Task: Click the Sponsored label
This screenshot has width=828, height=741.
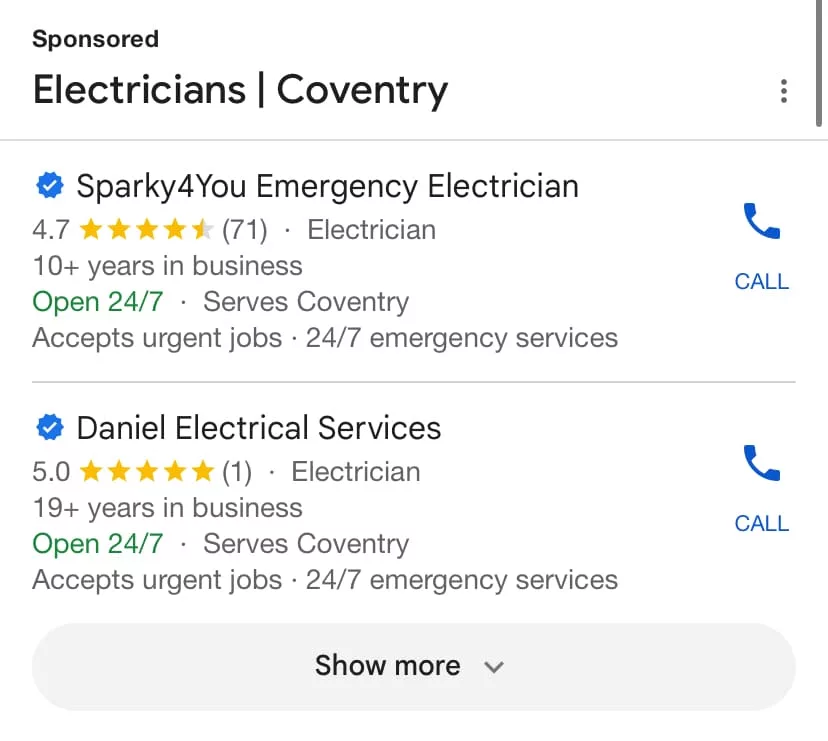Action: tap(96, 39)
